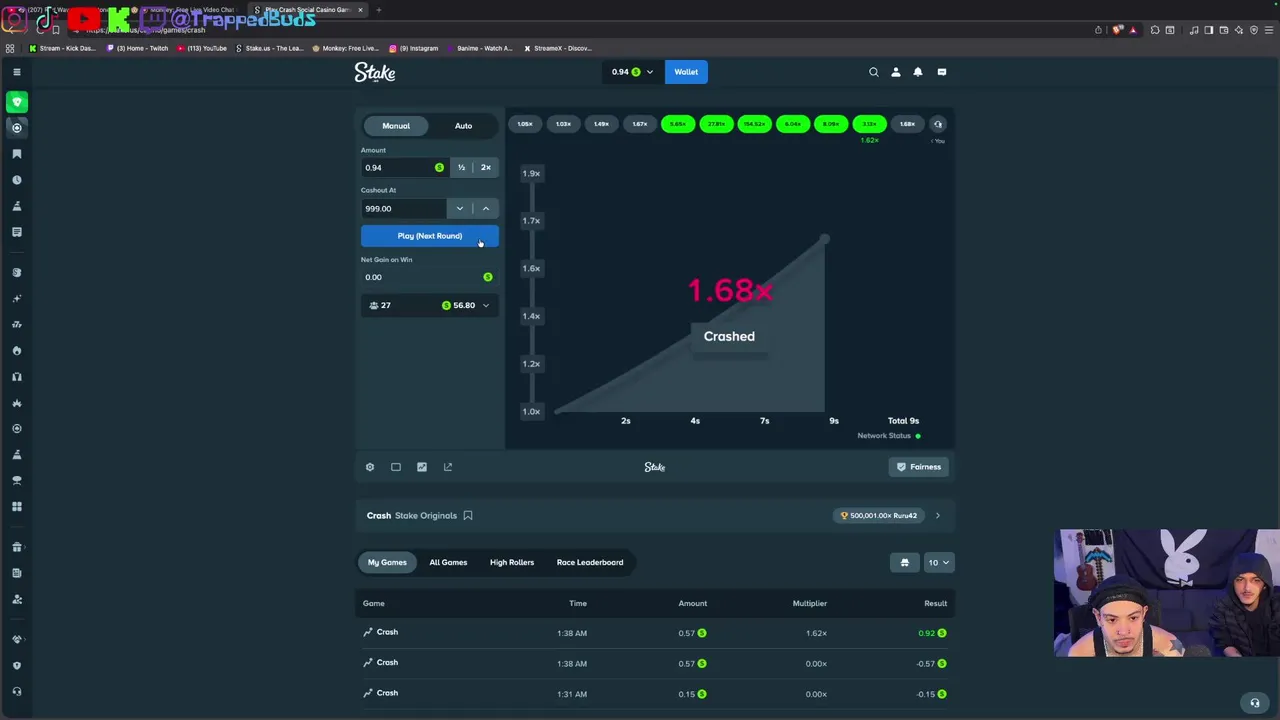This screenshot has height=720, width=1280.
Task: Open bookmarks grid icon at bar start
Action: [x=10, y=48]
